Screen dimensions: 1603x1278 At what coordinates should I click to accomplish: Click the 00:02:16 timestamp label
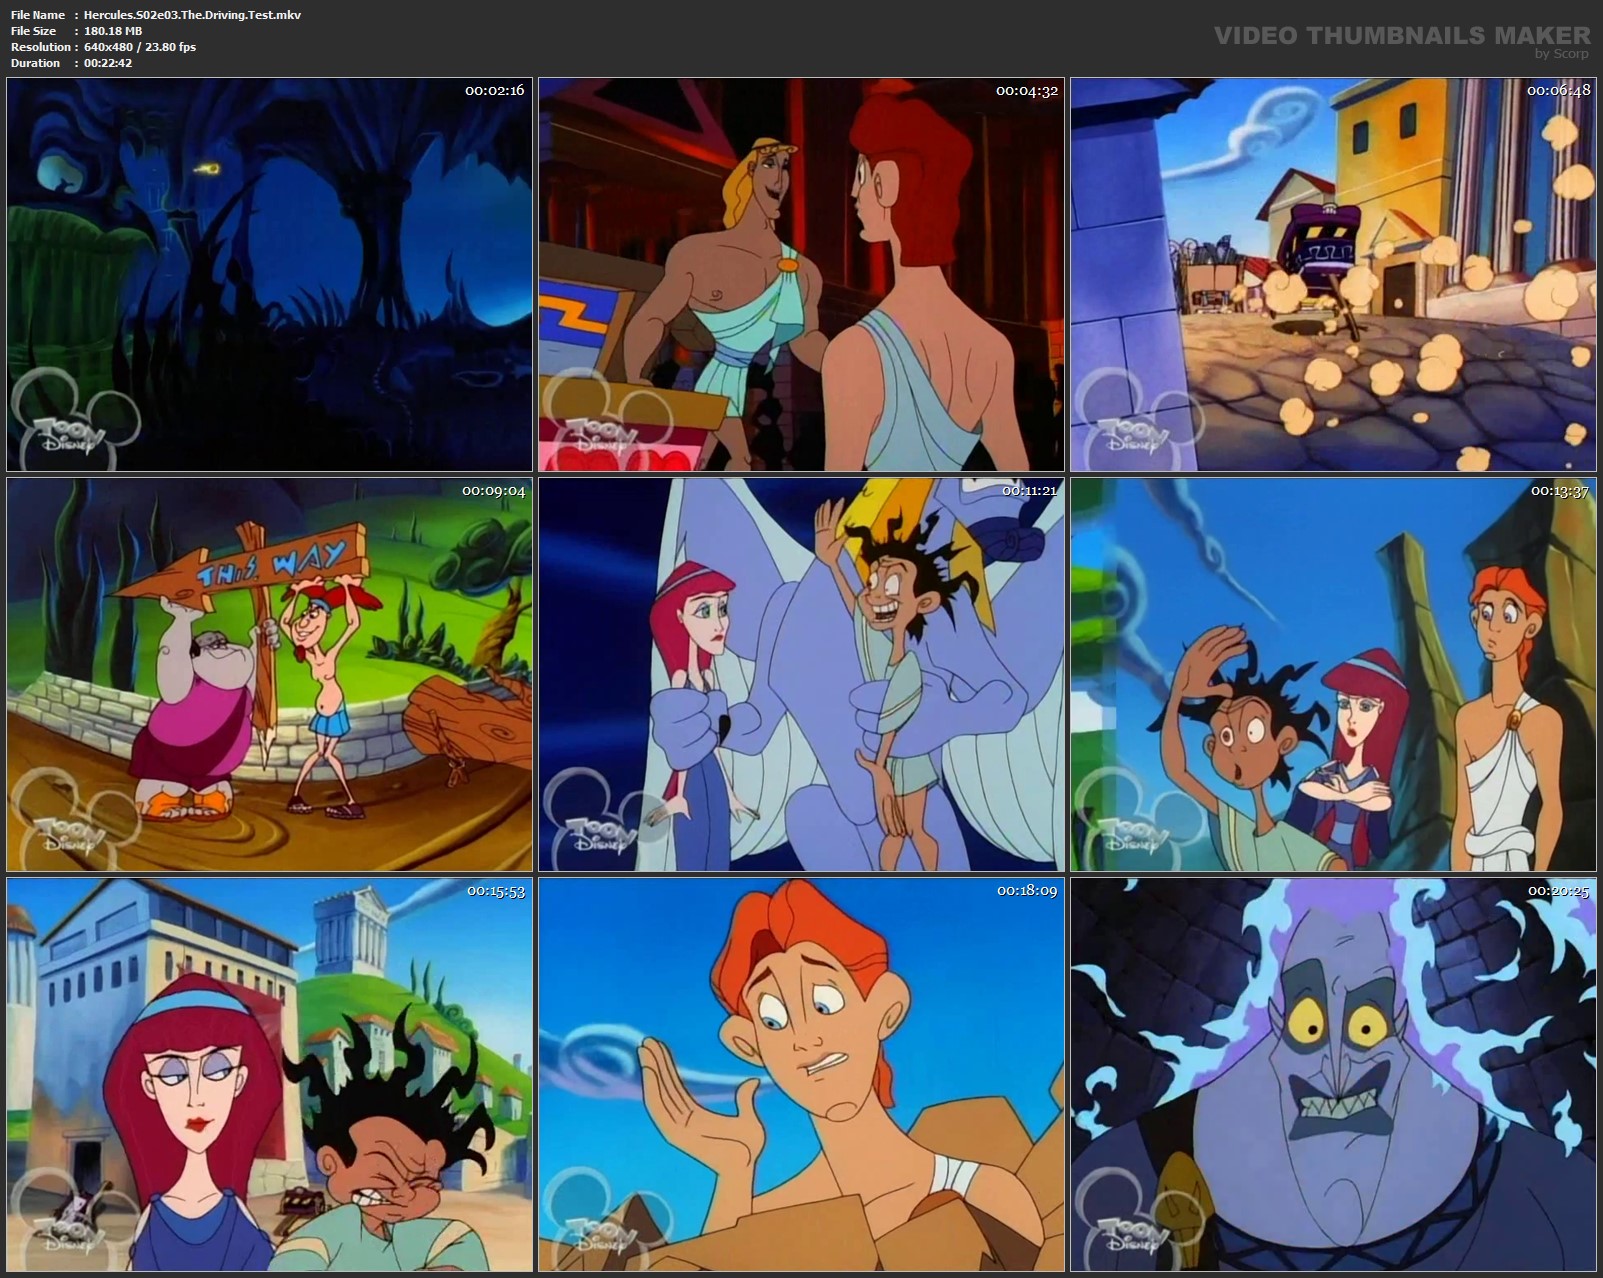(x=494, y=90)
